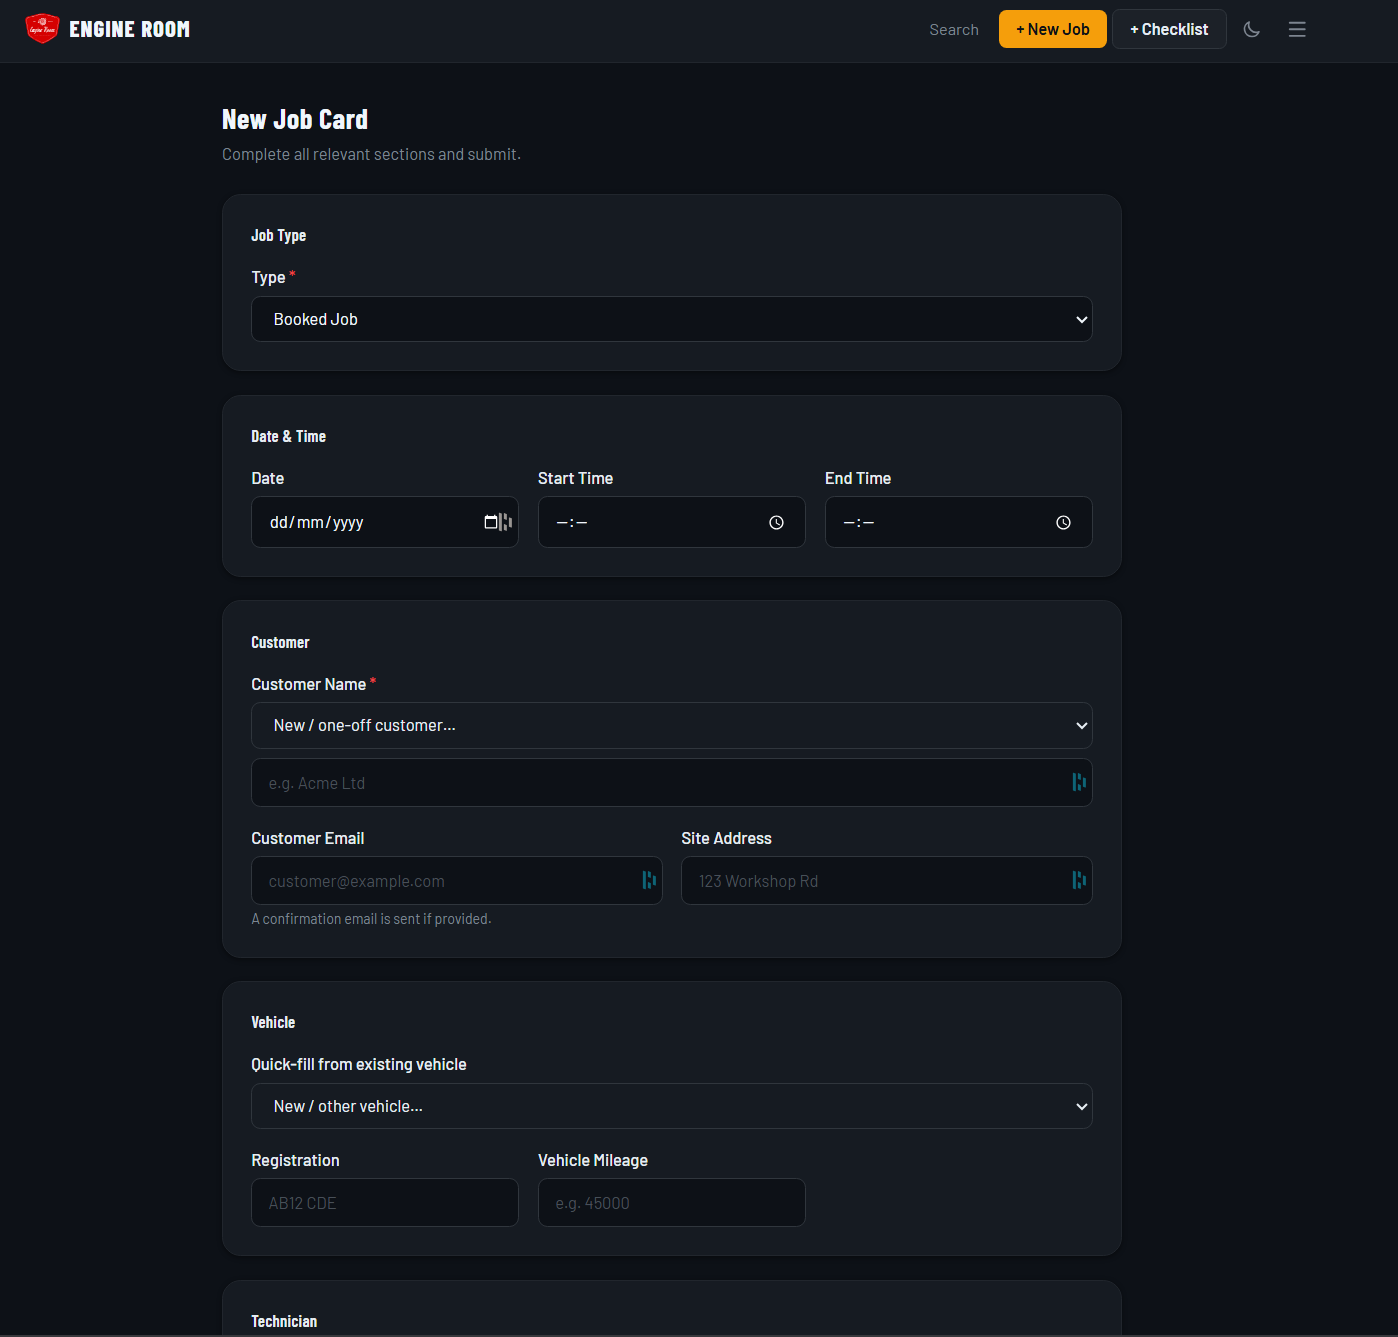Click the 'Registration' label
The width and height of the screenshot is (1398, 1337).
295,1160
